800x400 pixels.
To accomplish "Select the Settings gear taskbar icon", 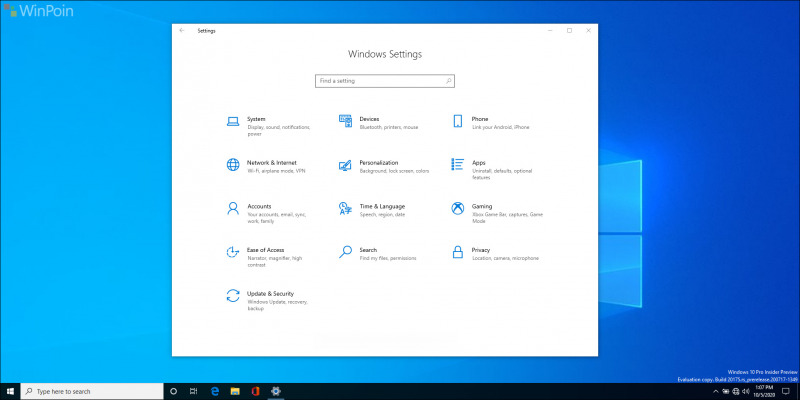I will pyautogui.click(x=276, y=391).
